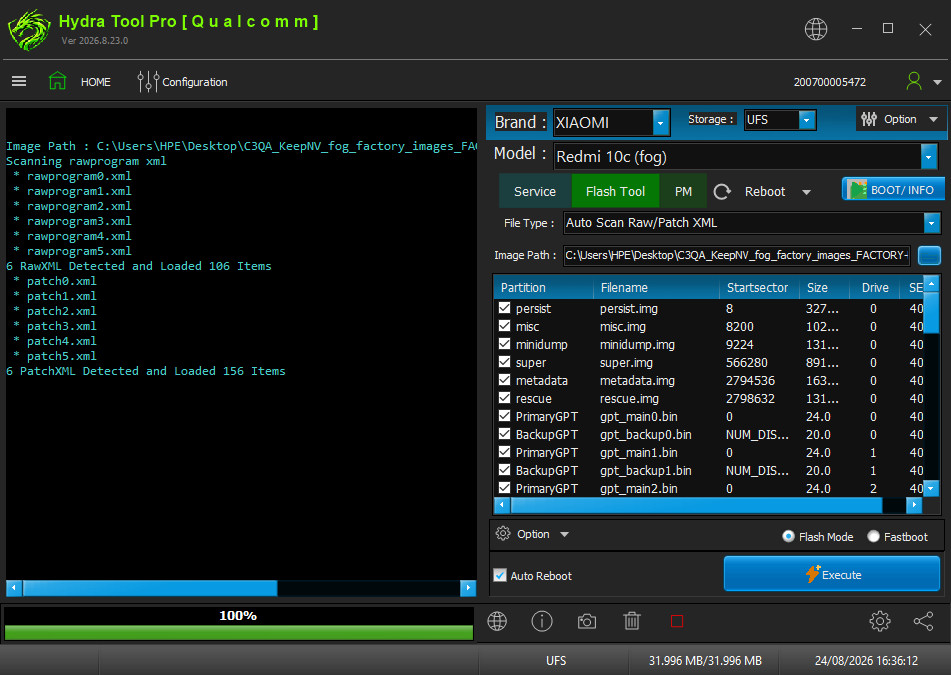Sort by the Filename column header
Viewport: 951px width, 675px height.
tap(656, 287)
